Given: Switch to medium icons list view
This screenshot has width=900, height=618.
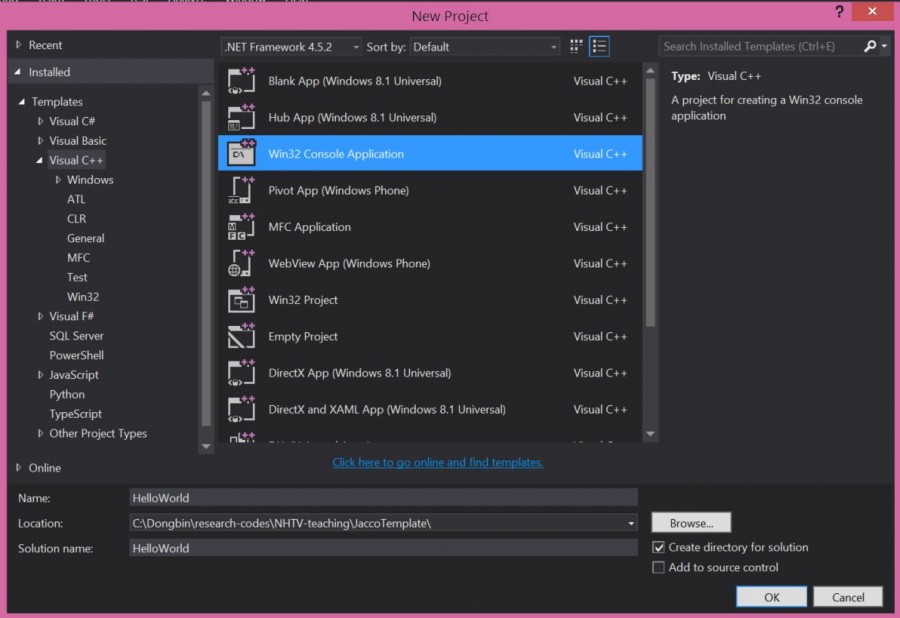Looking at the screenshot, I should (x=599, y=46).
